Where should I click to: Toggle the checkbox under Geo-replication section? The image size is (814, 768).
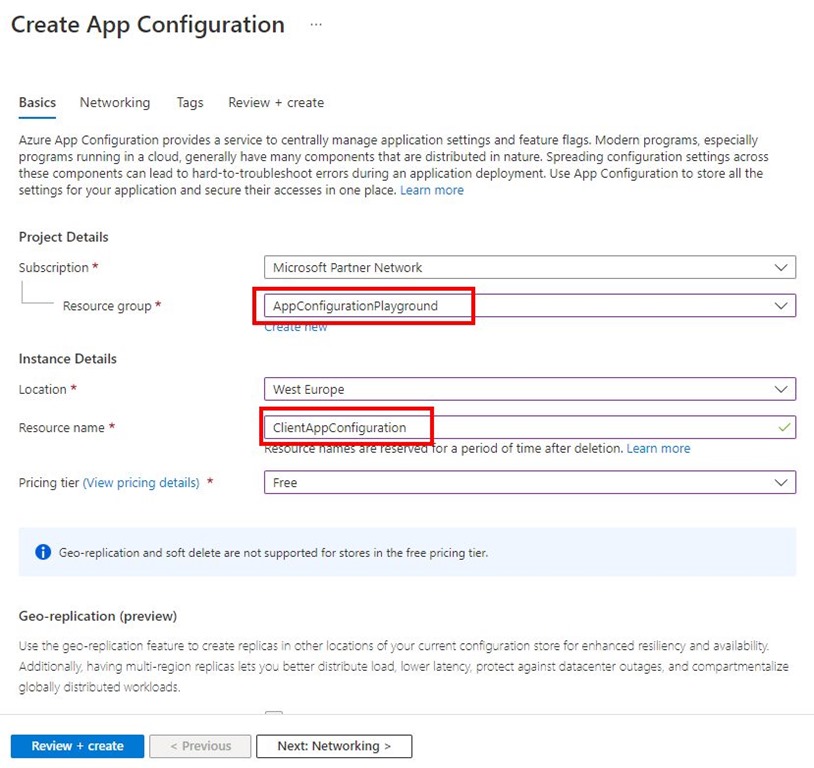pyautogui.click(x=274, y=716)
